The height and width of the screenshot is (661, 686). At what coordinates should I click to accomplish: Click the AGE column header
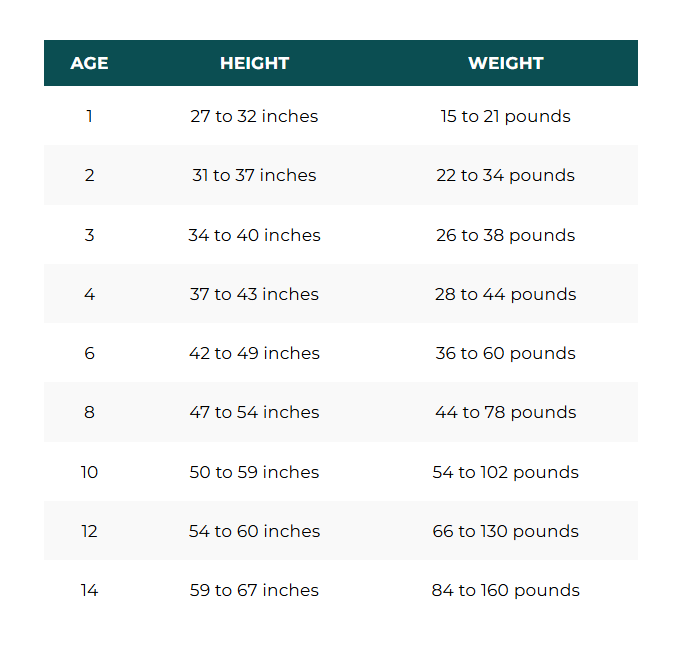point(89,63)
